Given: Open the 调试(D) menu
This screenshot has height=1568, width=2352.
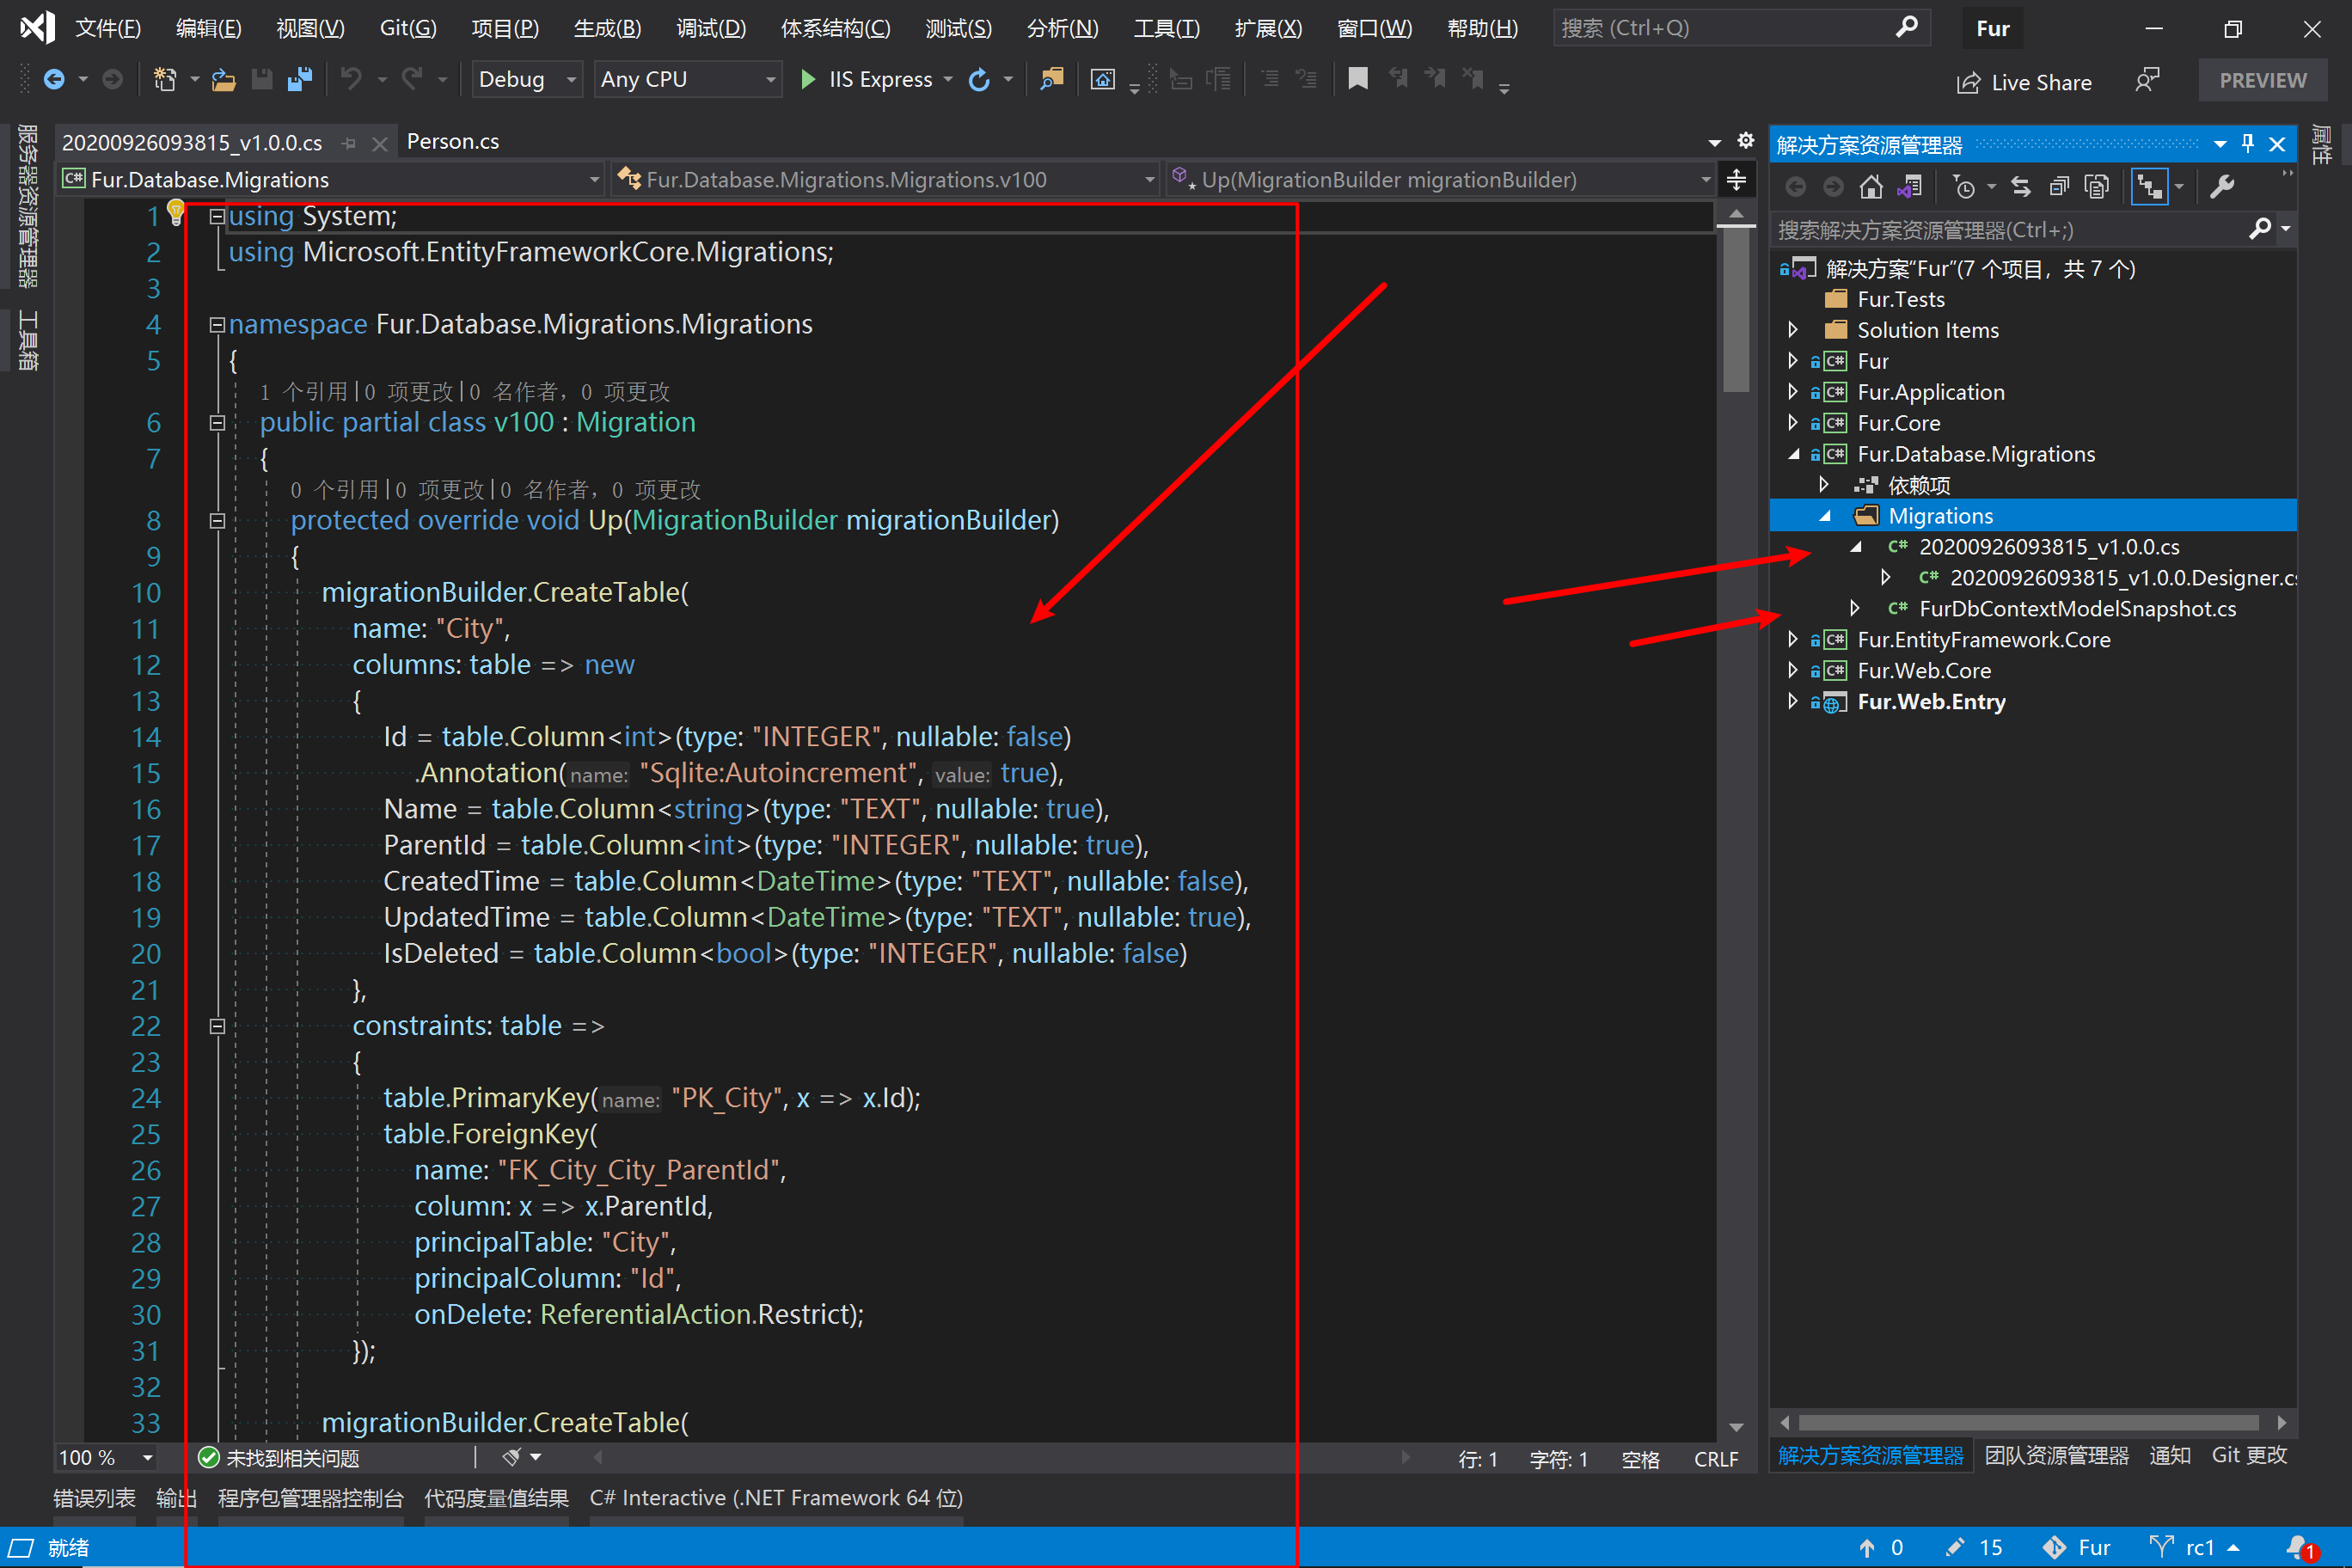Looking at the screenshot, I should (710, 28).
